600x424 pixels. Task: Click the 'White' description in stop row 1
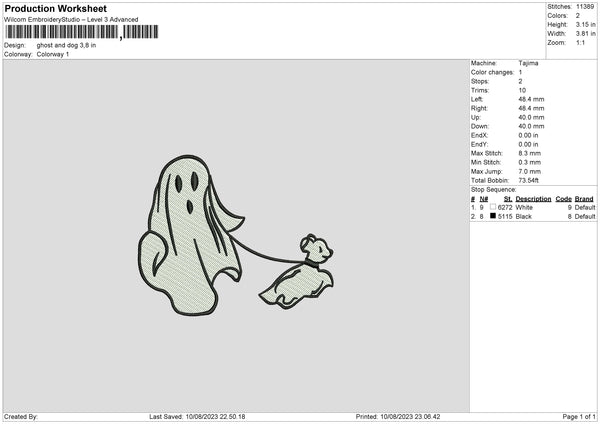point(524,207)
